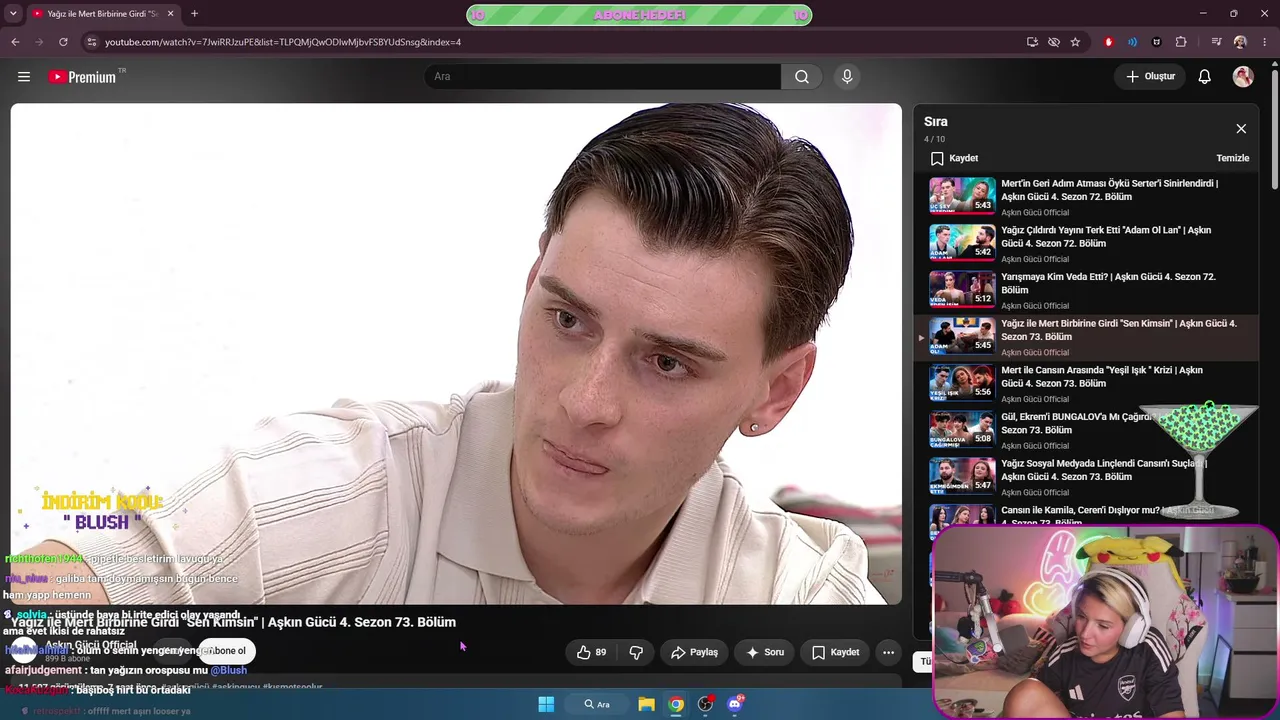
Task: Switch to Chrome in the taskbar
Action: click(676, 704)
